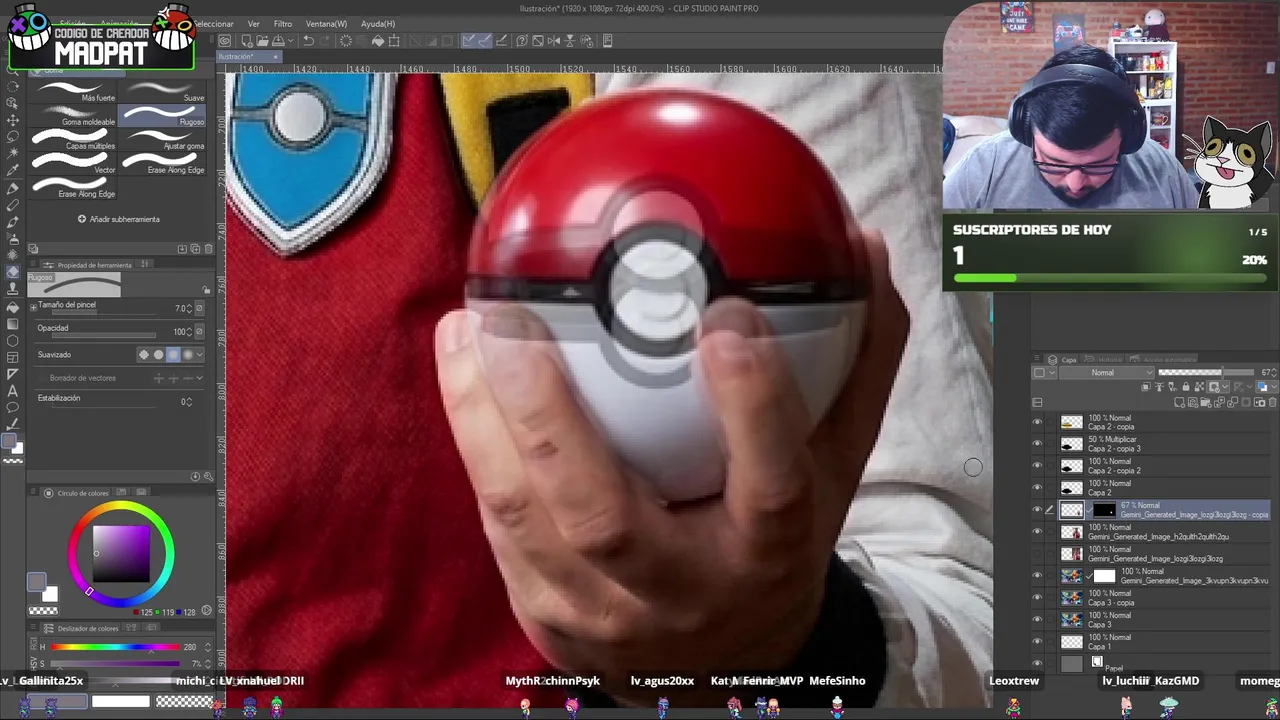Toggle visibility of Papel layer
Viewport: 1280px width, 720px height.
tap(1037, 663)
